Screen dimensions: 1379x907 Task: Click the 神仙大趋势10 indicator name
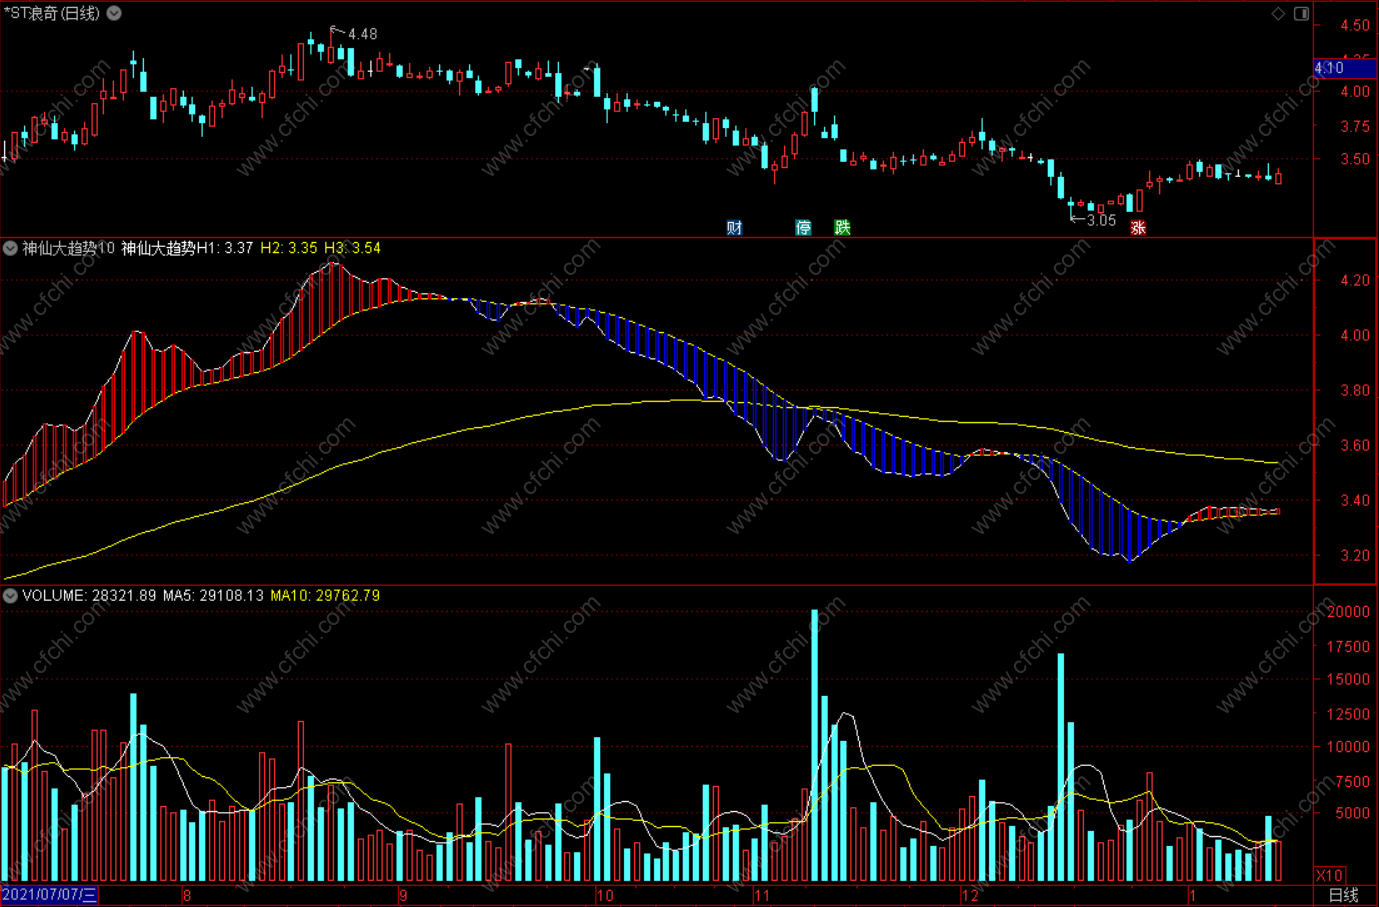tap(69, 248)
